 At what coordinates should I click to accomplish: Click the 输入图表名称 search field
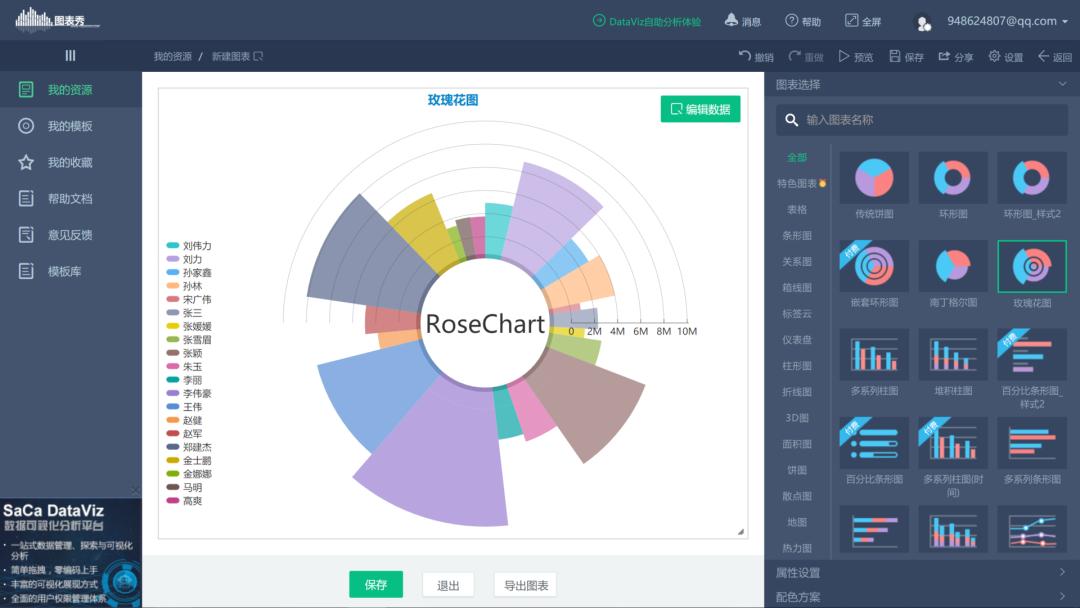click(922, 120)
